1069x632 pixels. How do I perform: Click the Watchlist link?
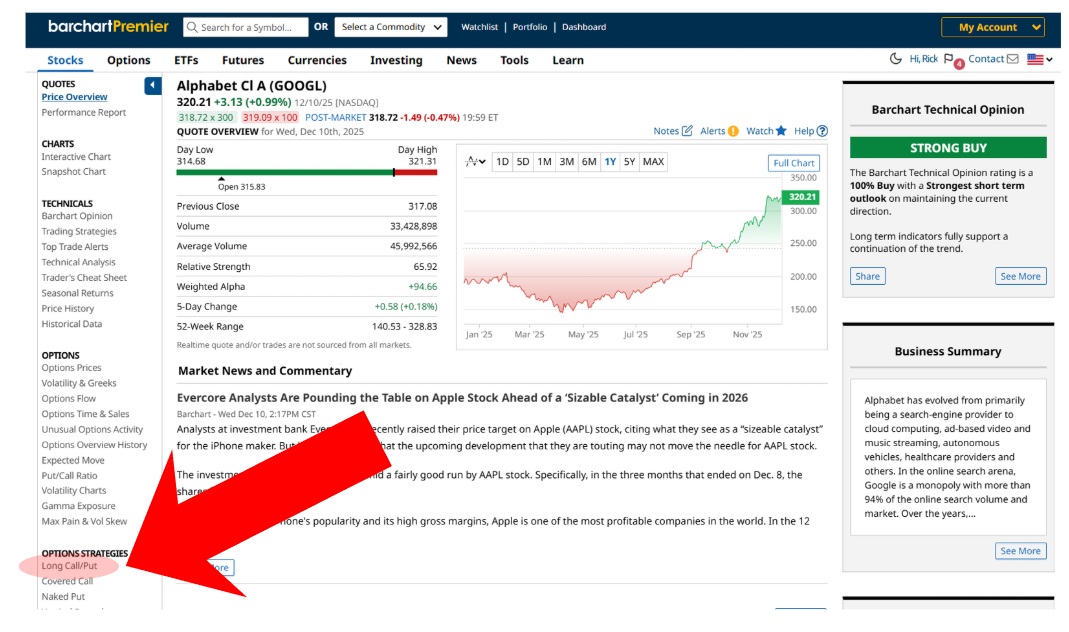point(479,27)
